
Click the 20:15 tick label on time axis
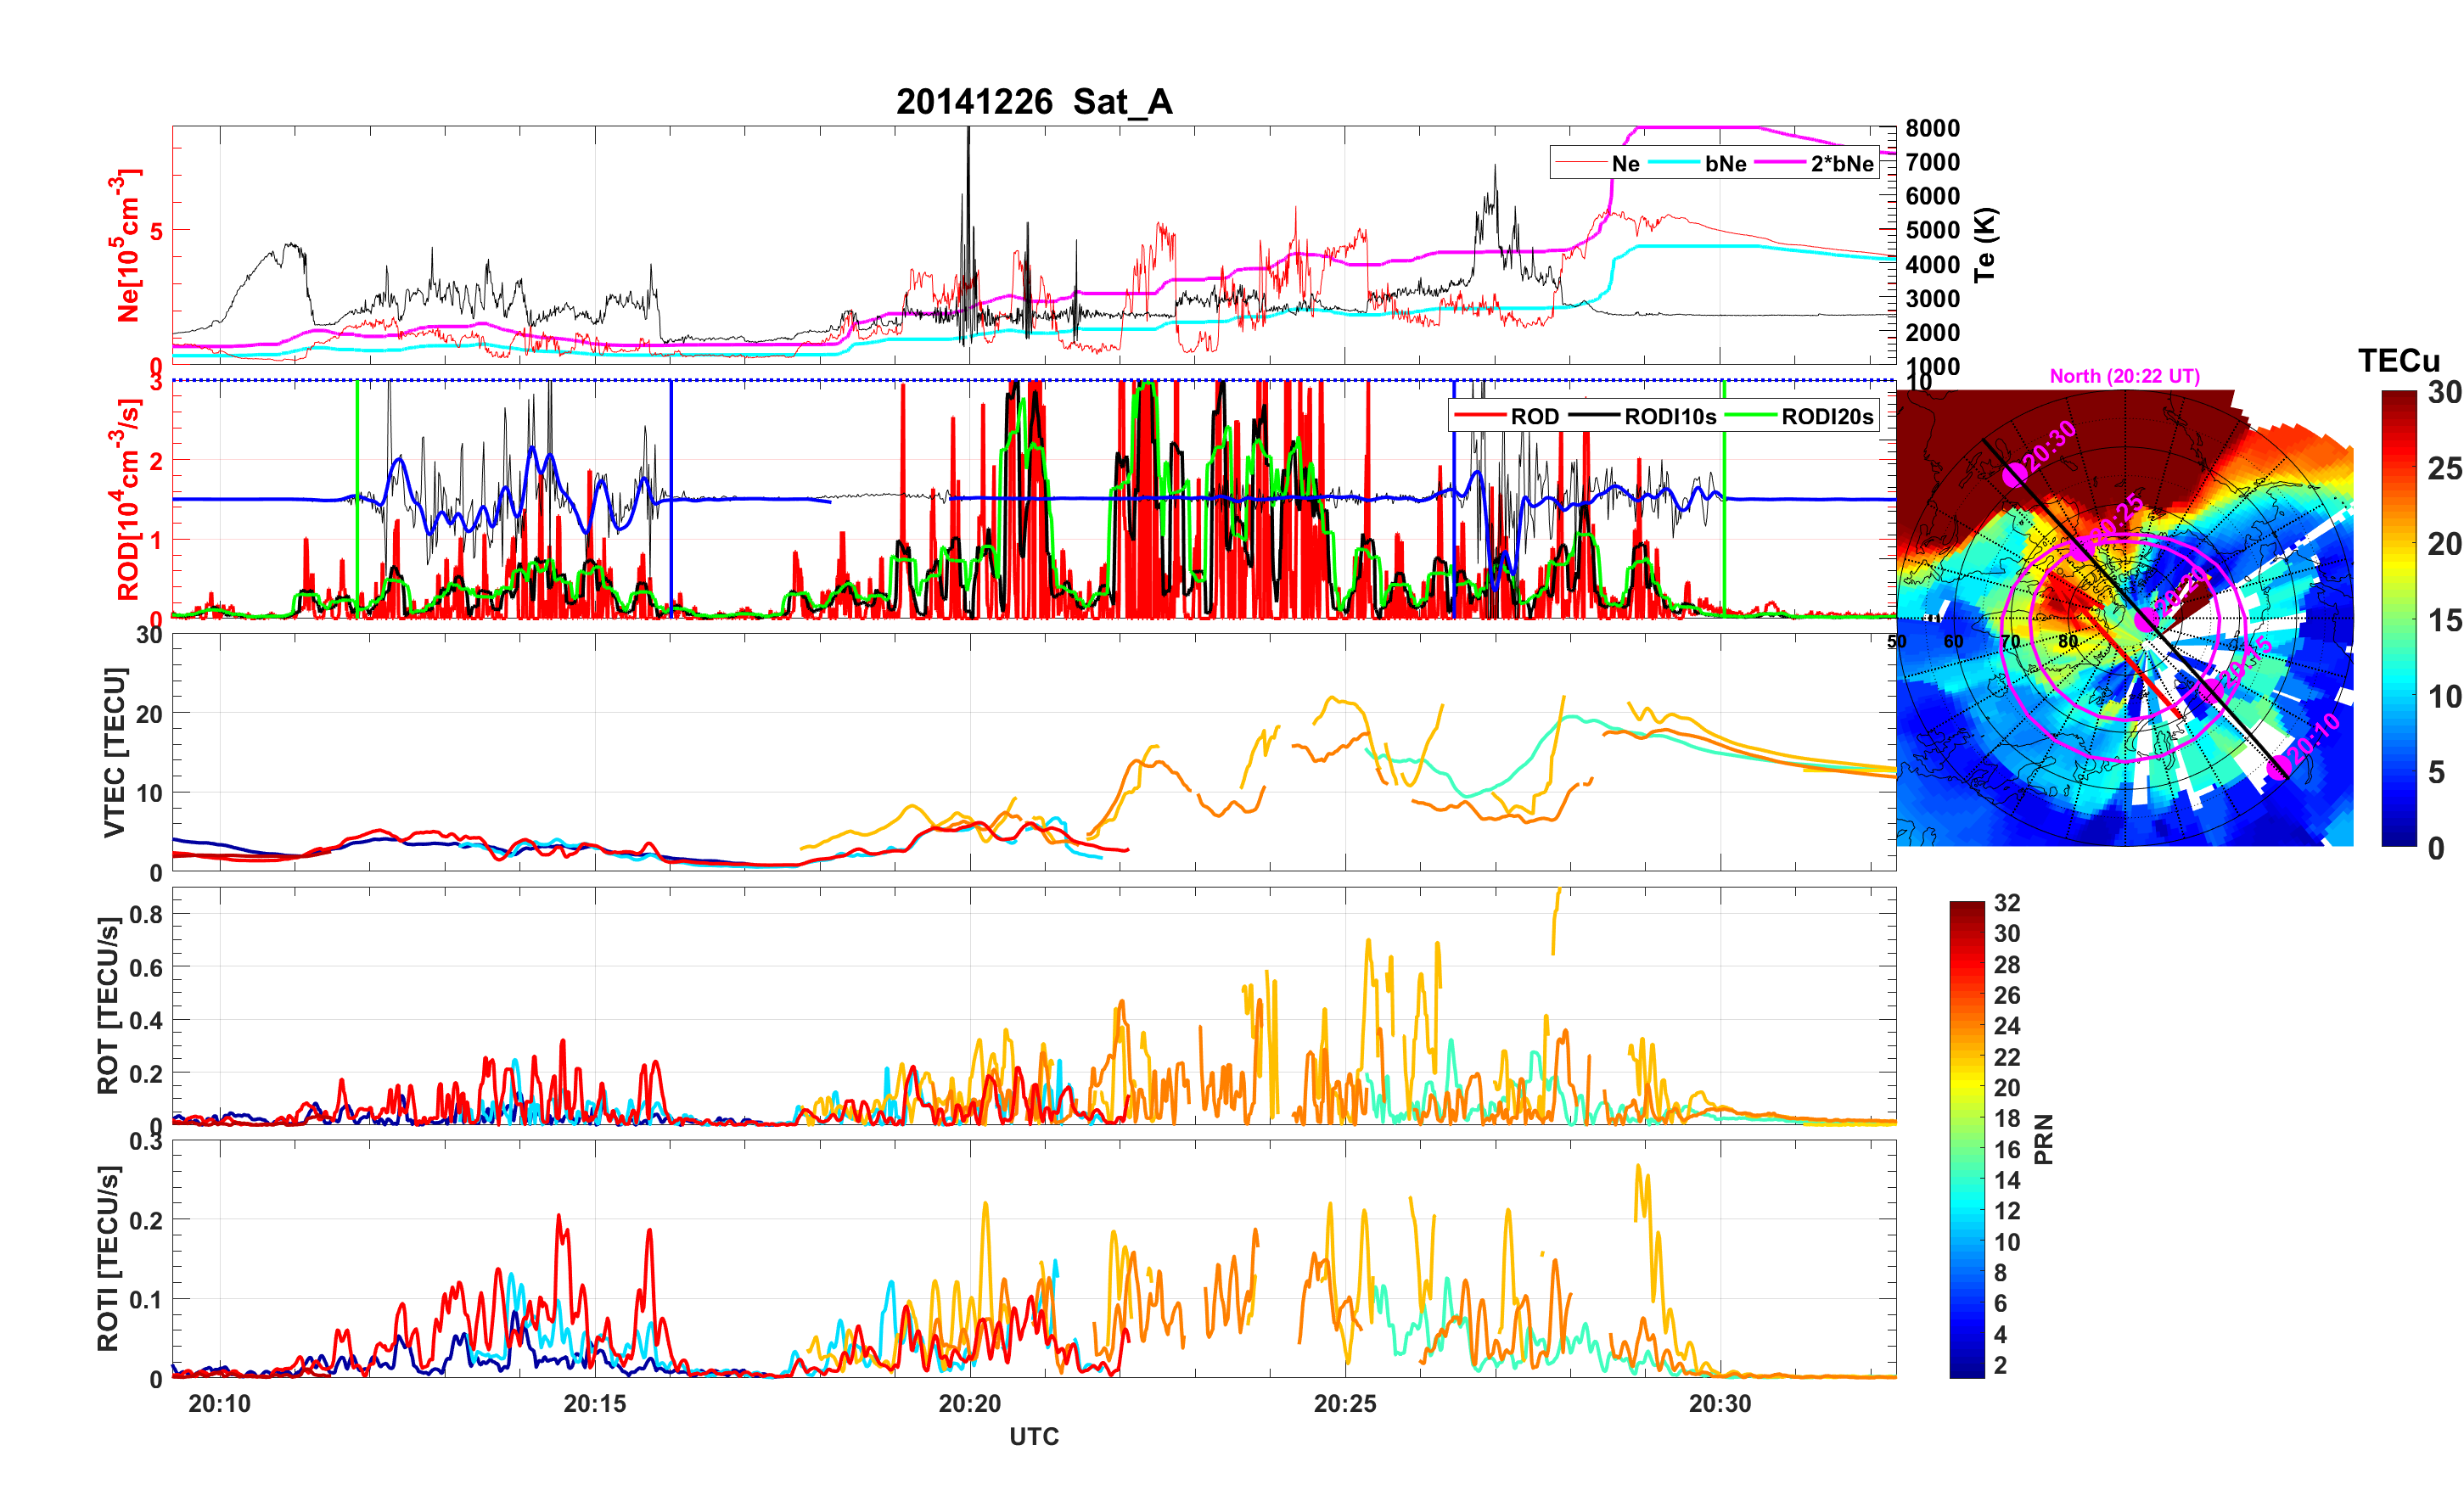(x=594, y=1403)
